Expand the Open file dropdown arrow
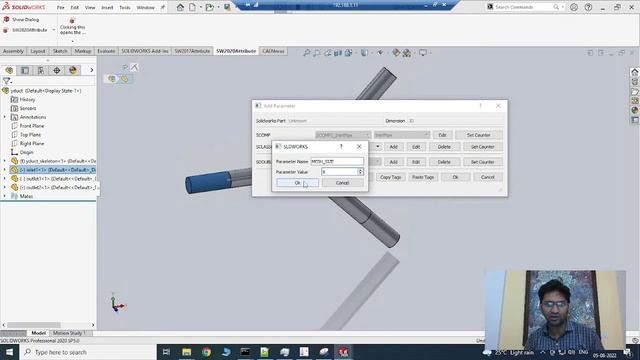 [x=218, y=7]
